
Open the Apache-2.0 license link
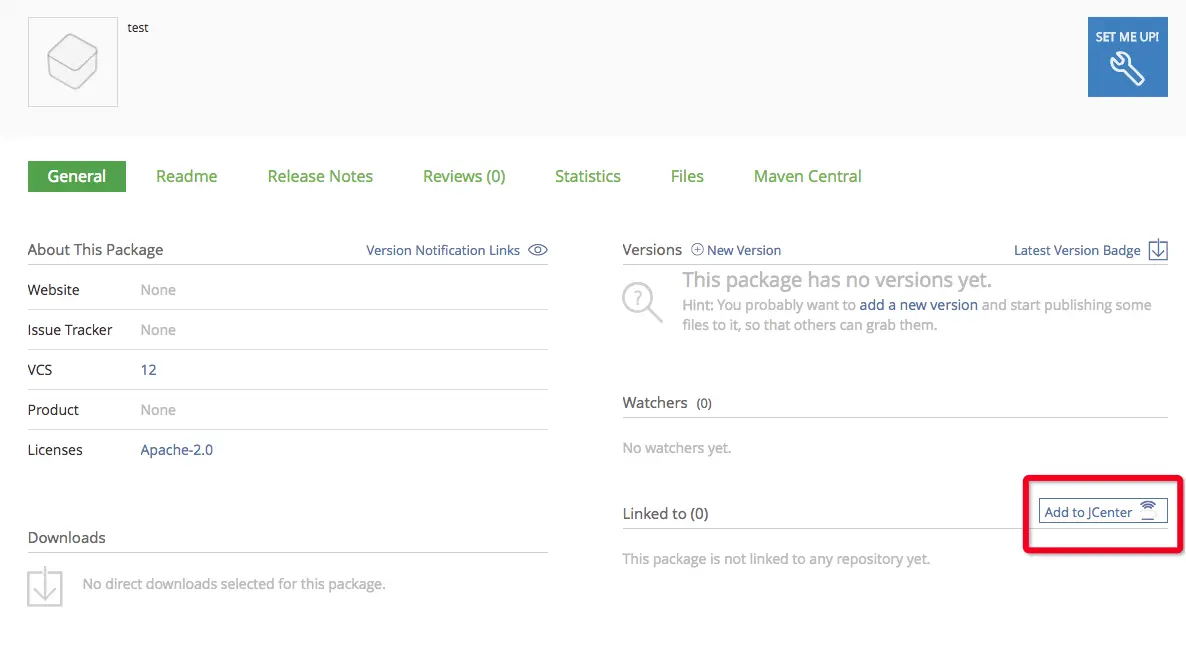(x=176, y=450)
